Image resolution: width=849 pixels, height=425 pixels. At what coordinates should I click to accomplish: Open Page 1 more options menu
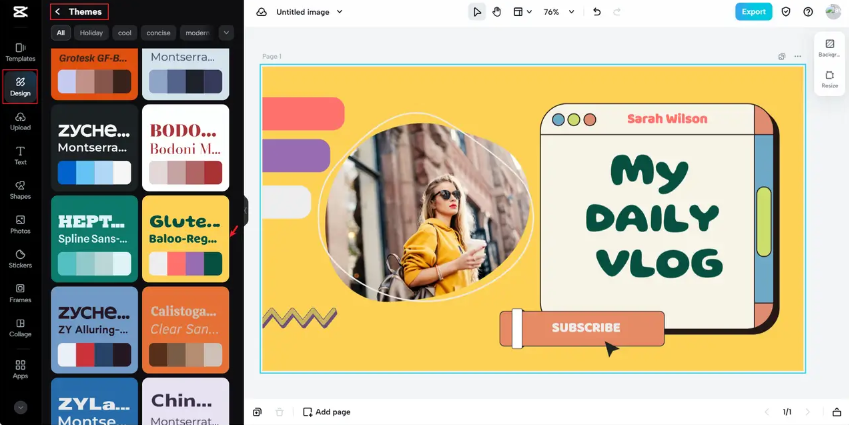point(798,56)
